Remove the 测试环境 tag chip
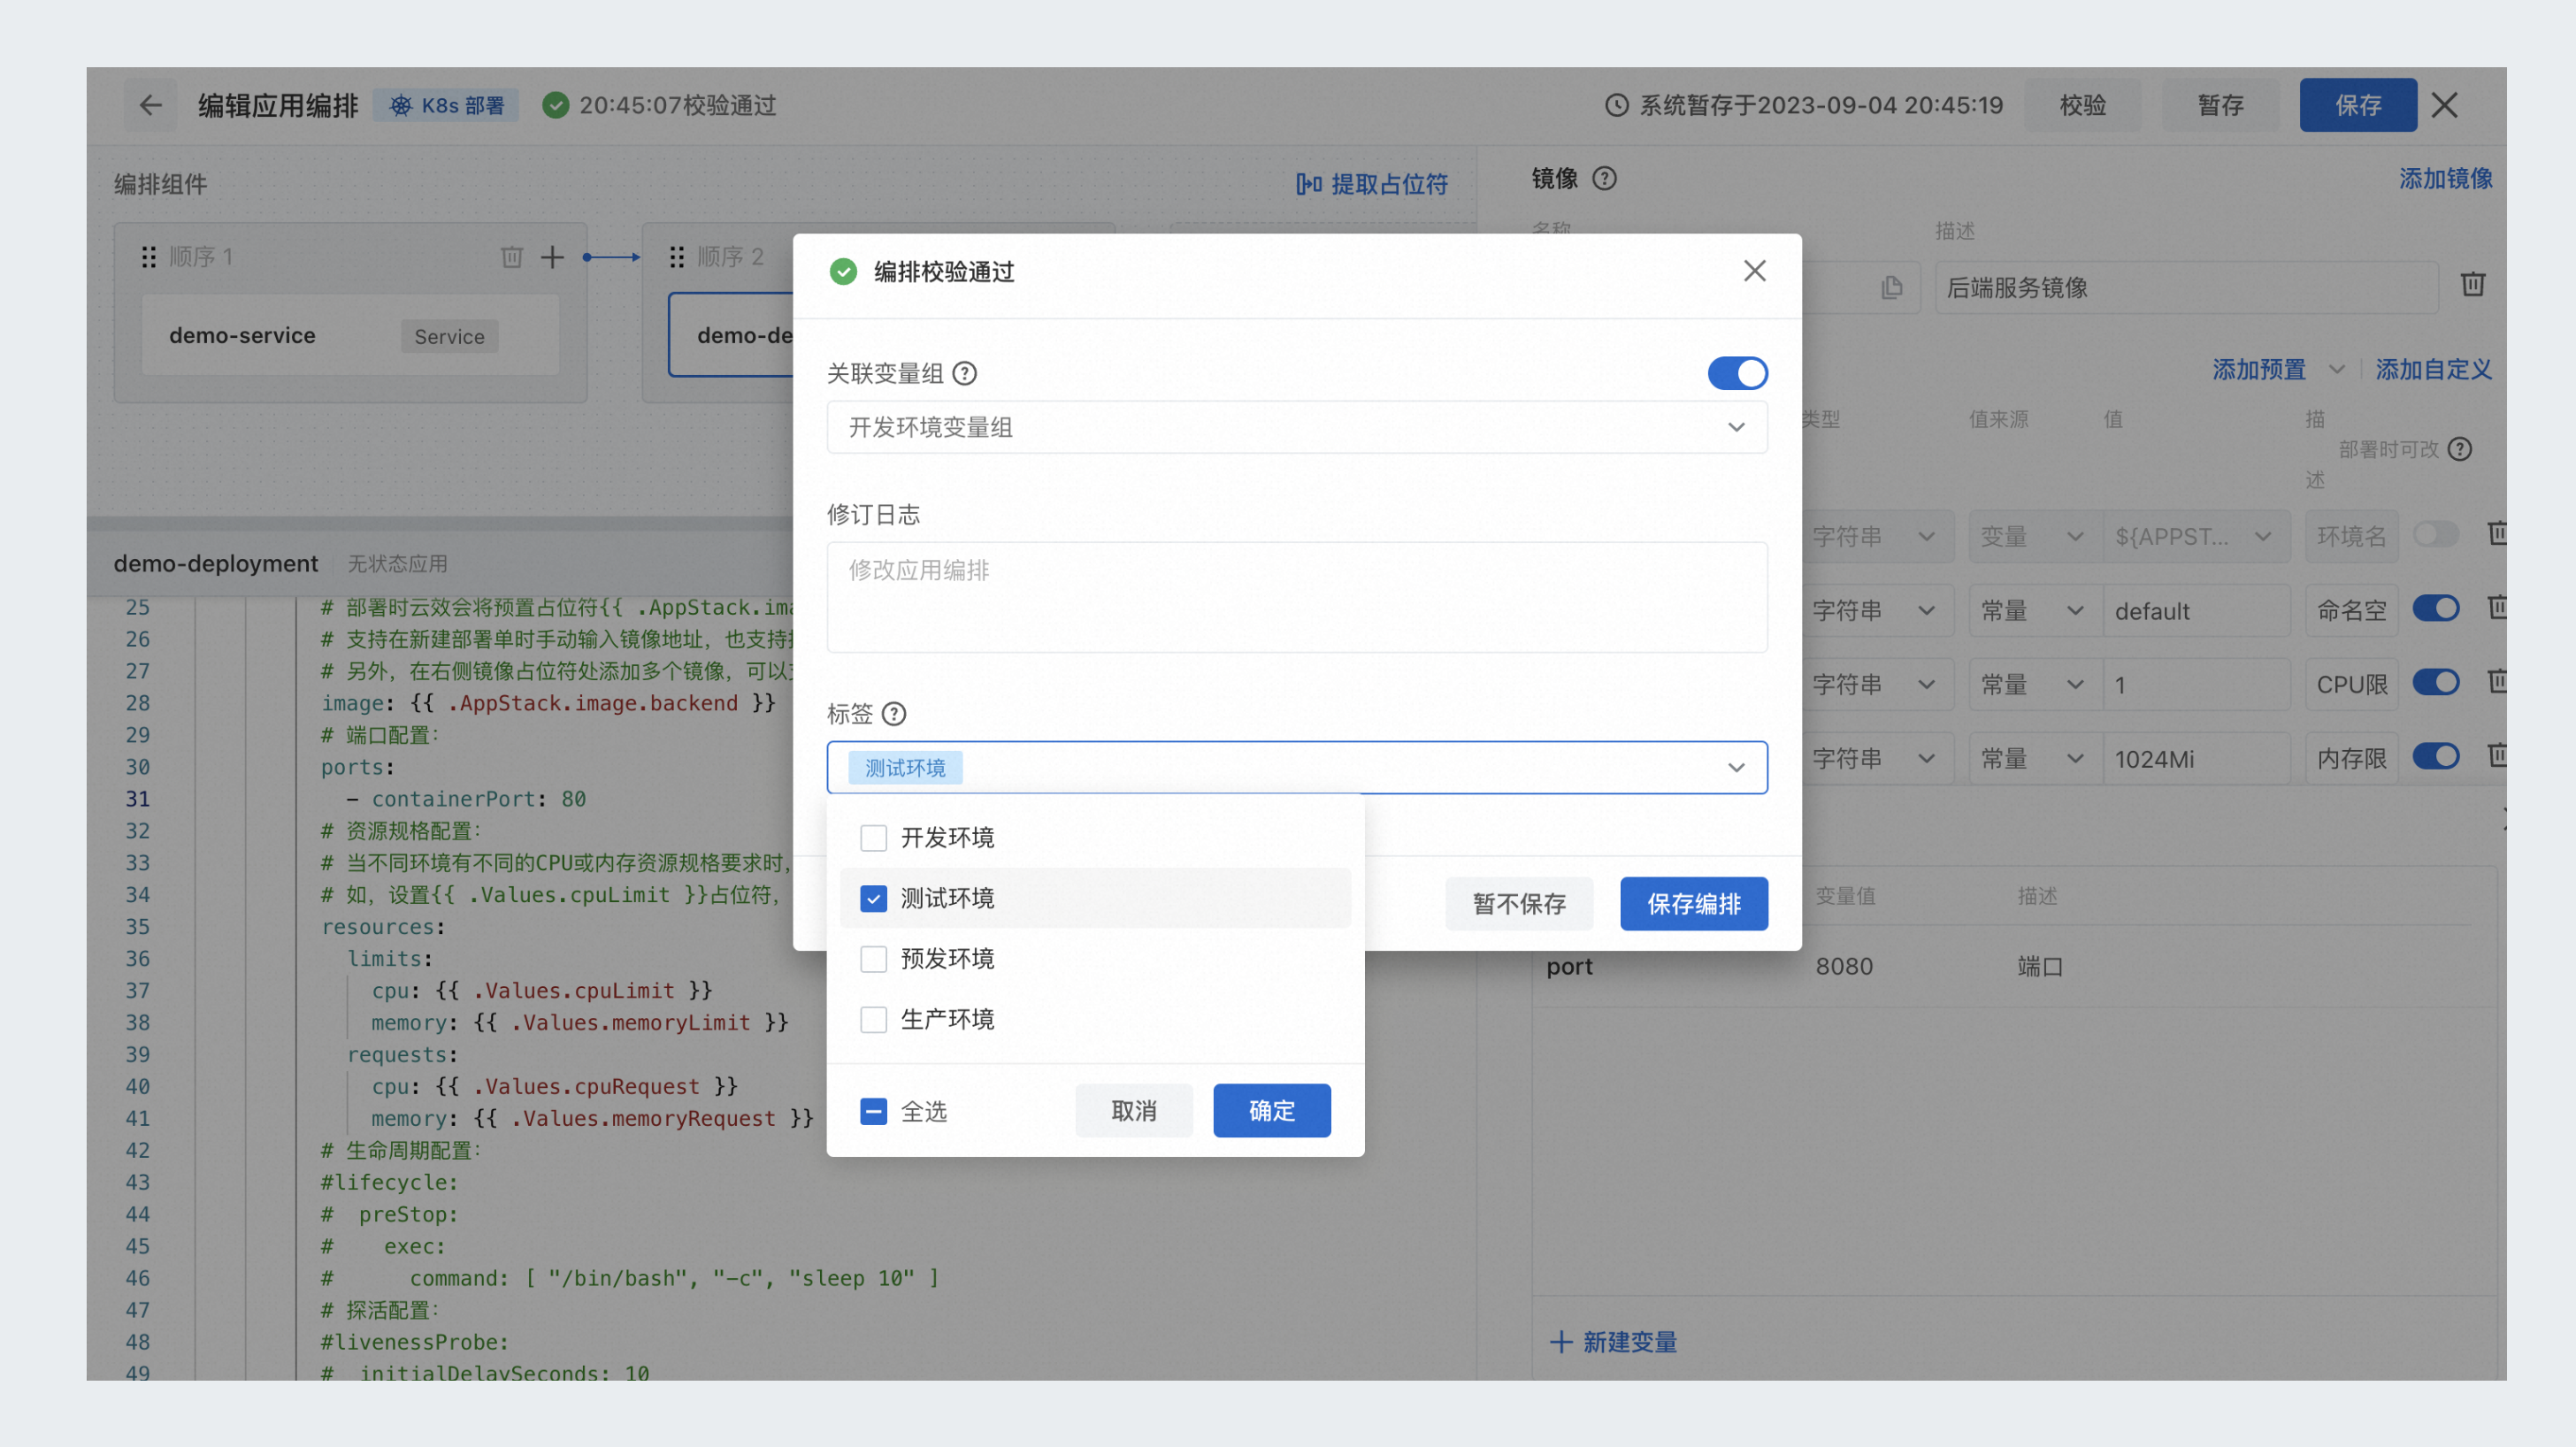Image resolution: width=2576 pixels, height=1447 pixels. 905,768
